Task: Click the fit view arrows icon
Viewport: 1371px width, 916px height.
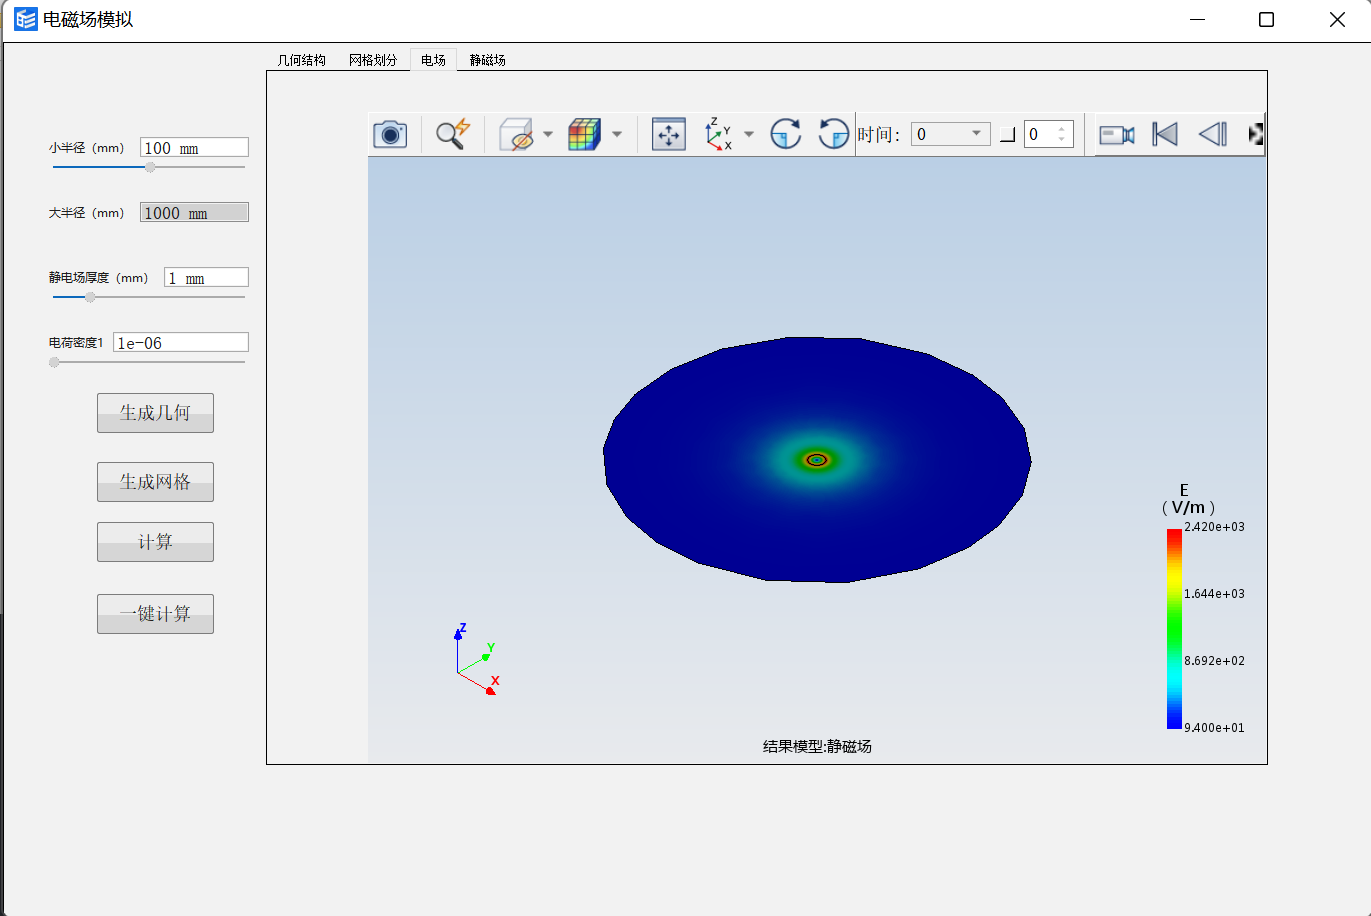Action: coord(669,134)
